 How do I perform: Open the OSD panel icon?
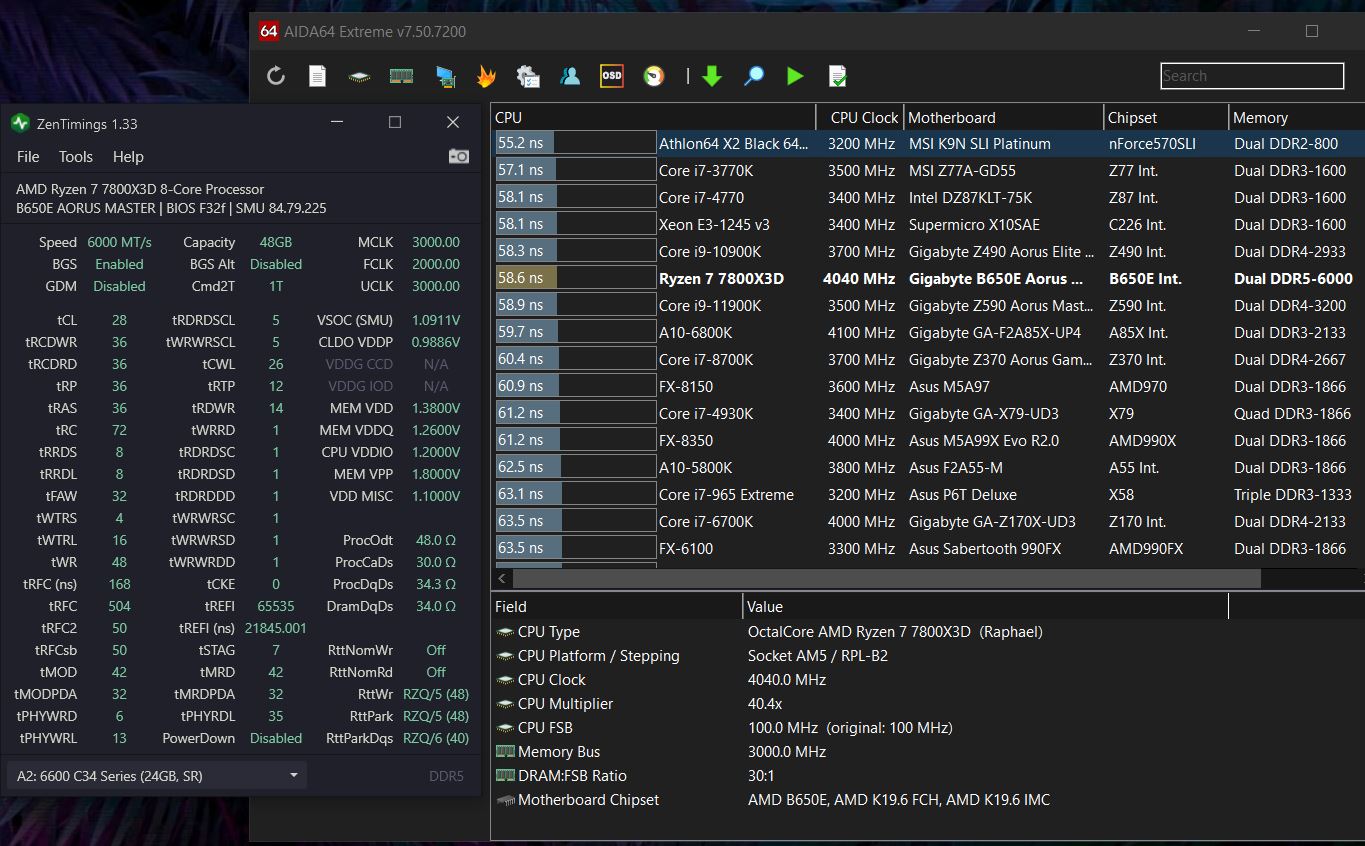point(611,76)
